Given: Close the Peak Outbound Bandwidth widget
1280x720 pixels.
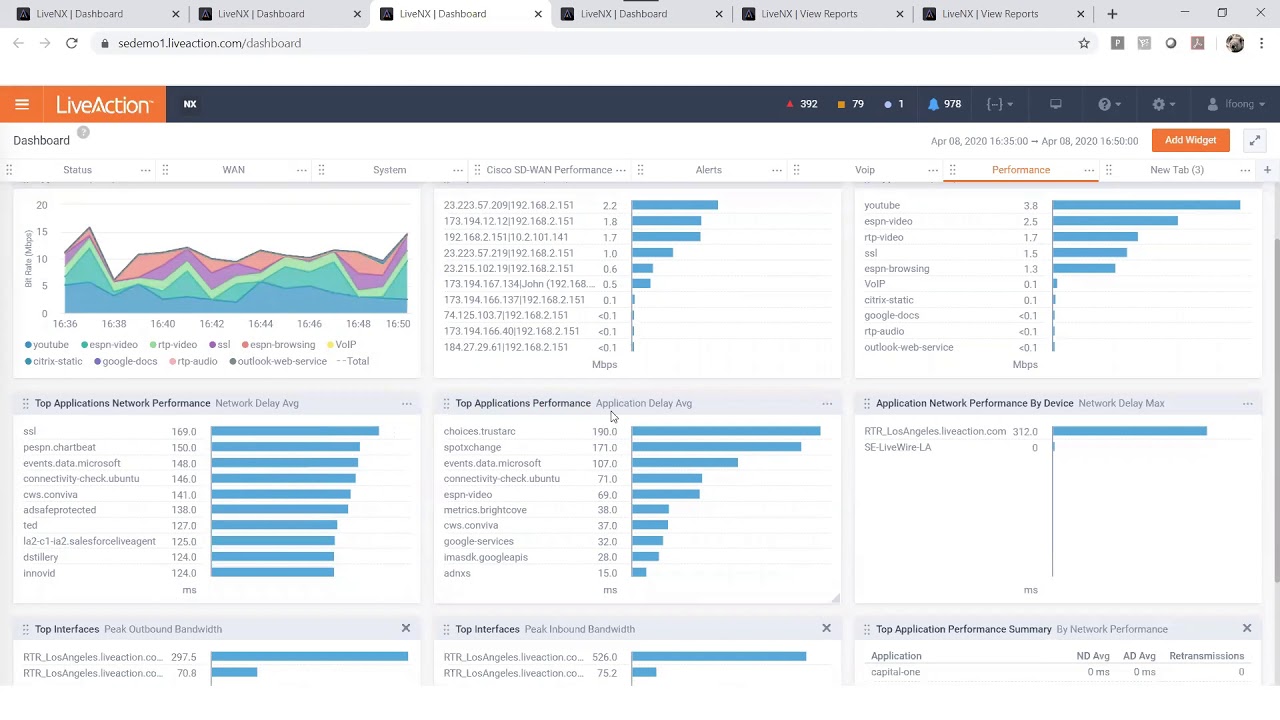Looking at the screenshot, I should pos(406,628).
